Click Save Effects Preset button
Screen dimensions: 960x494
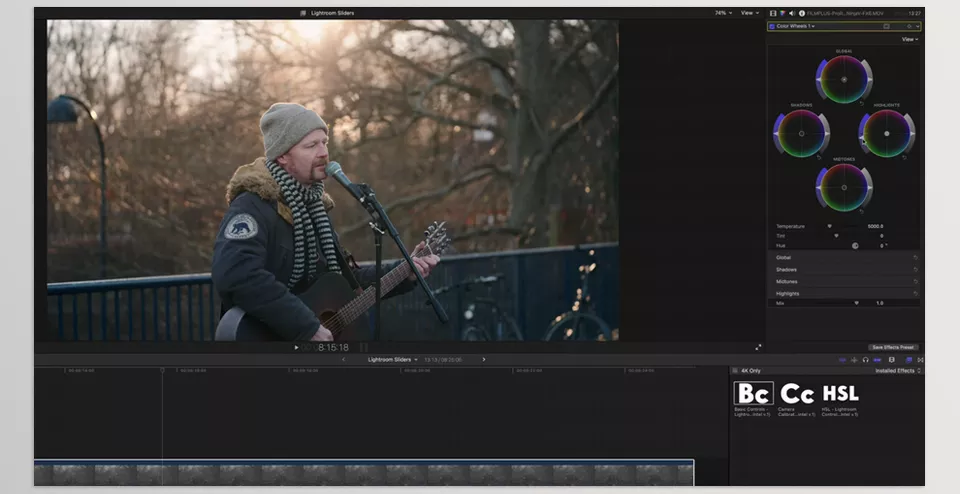tap(893, 347)
